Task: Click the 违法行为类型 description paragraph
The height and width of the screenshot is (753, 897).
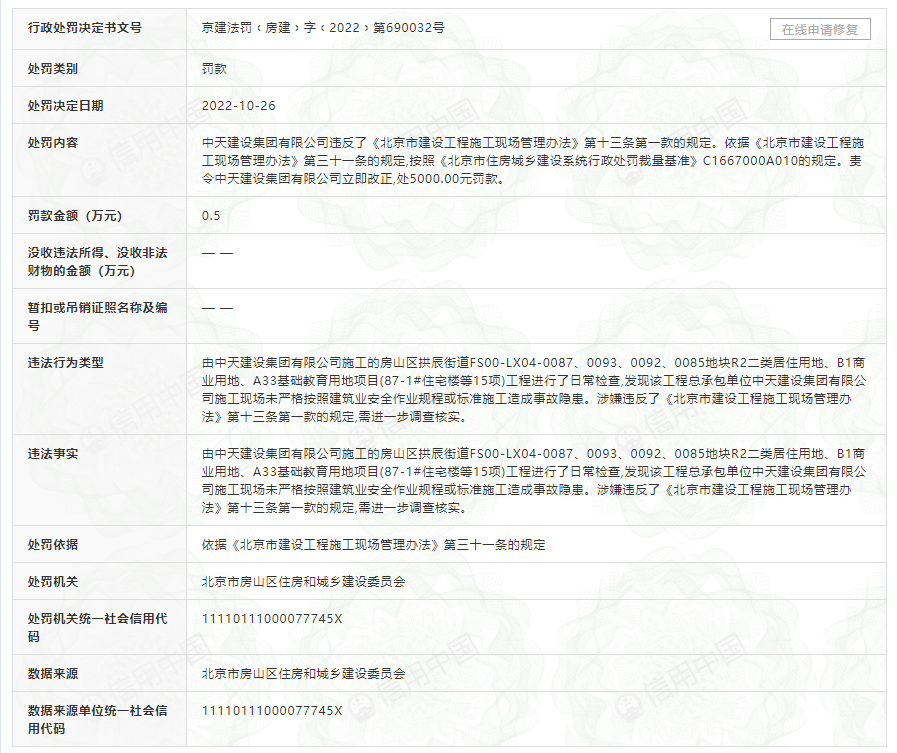Action: (x=534, y=389)
